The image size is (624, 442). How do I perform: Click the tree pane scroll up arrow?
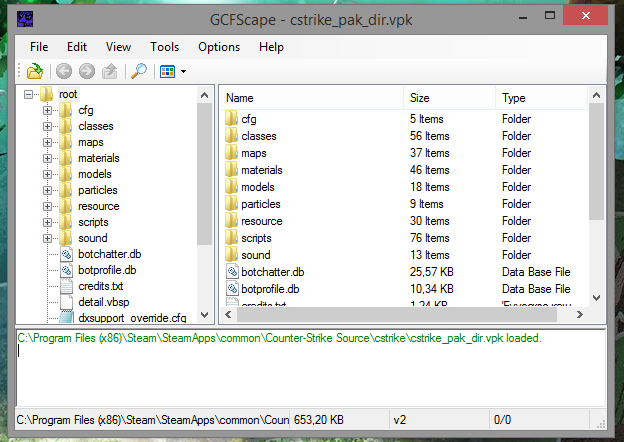click(205, 95)
